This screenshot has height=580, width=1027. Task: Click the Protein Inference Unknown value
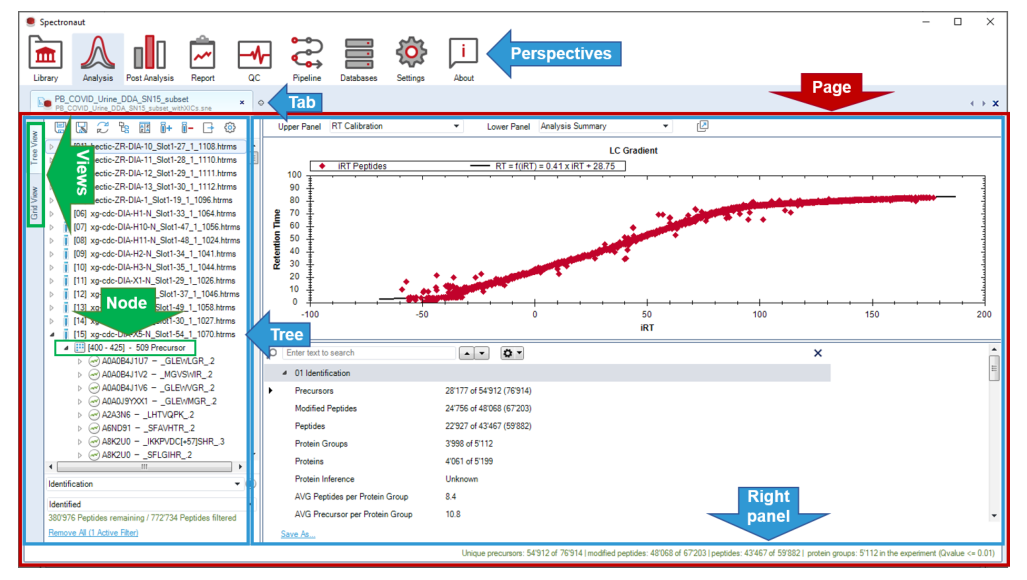[462, 479]
